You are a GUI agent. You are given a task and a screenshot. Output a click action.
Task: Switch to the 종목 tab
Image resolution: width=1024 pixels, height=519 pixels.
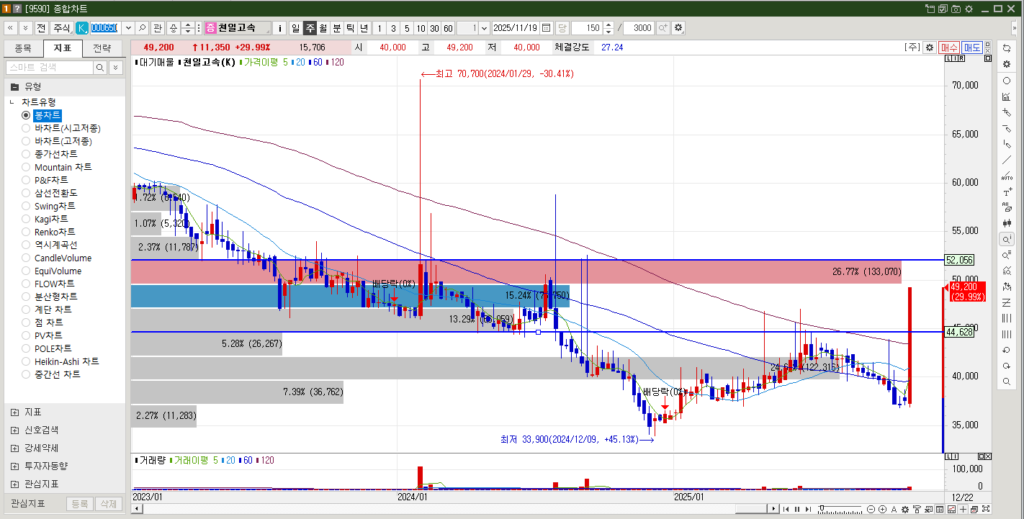coord(23,47)
